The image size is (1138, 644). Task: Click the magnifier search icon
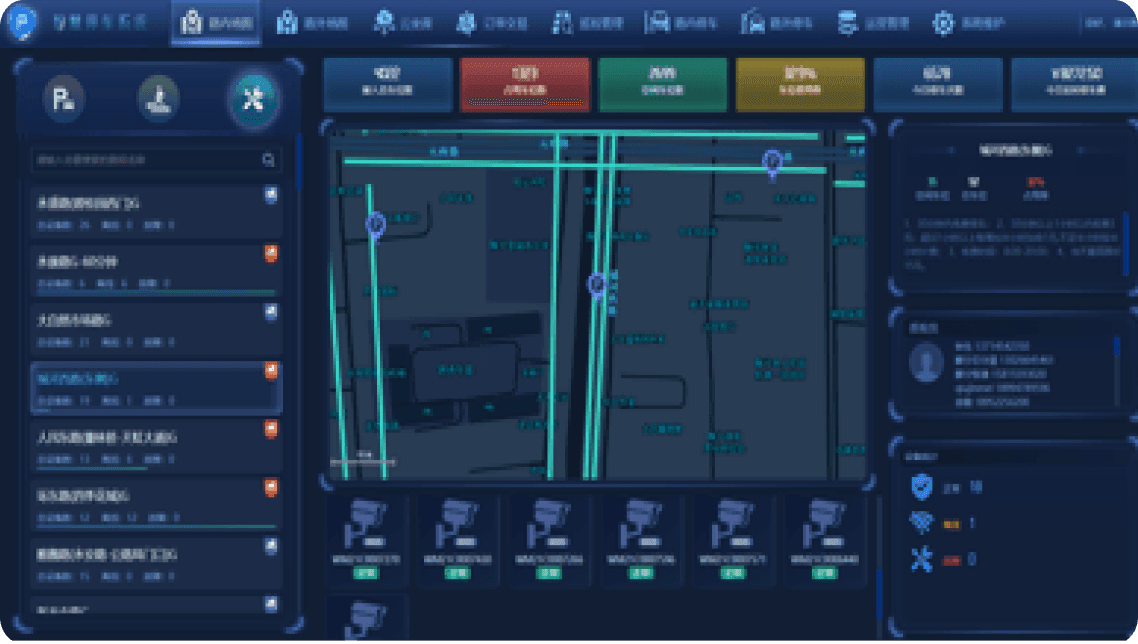(x=269, y=160)
